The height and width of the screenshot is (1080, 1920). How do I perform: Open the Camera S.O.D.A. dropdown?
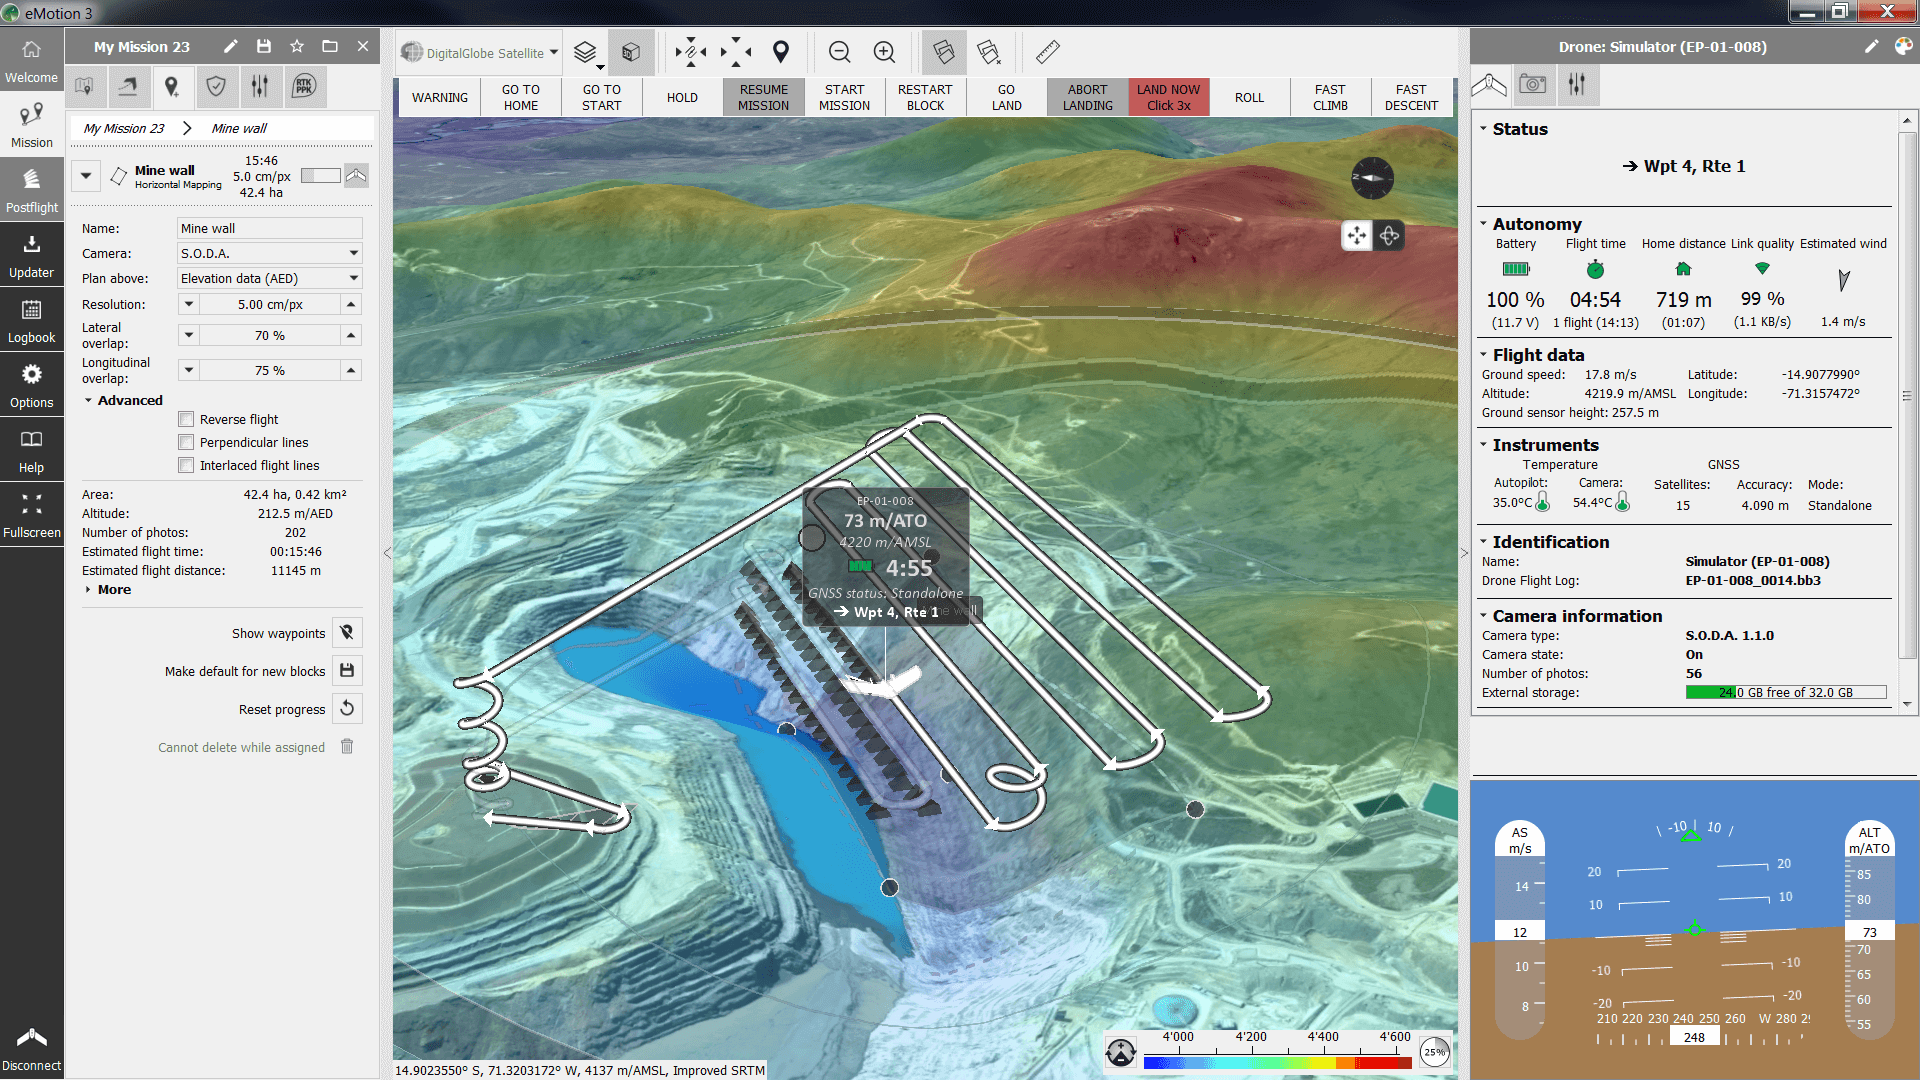(269, 254)
